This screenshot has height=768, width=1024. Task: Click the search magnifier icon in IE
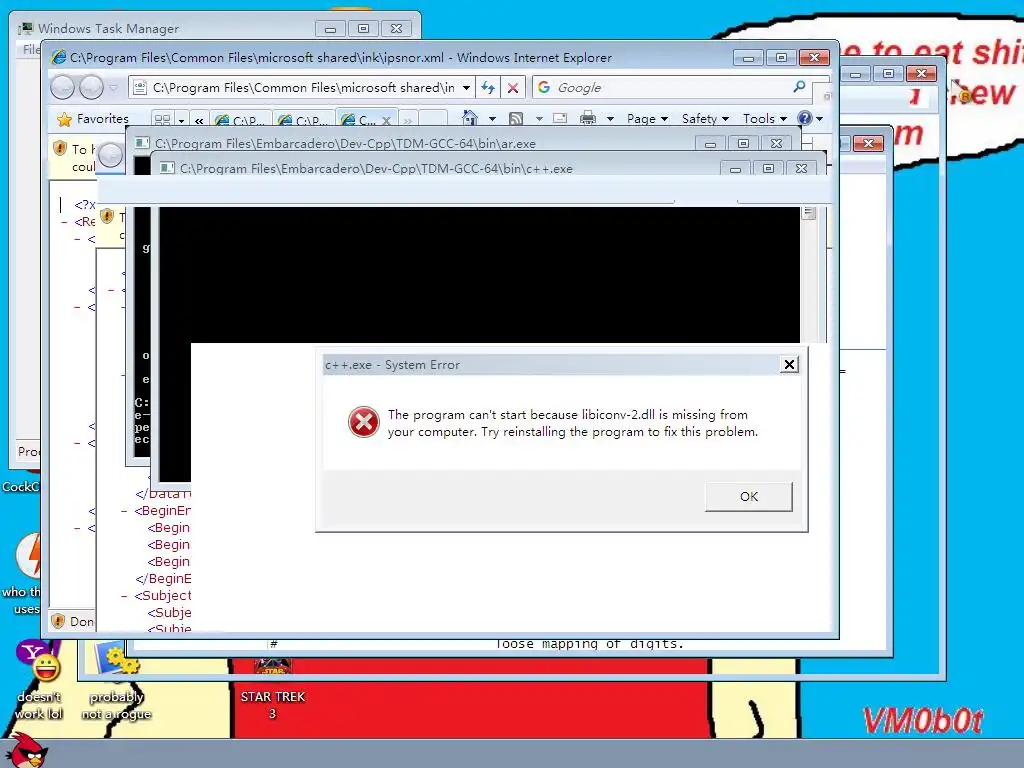pos(799,87)
